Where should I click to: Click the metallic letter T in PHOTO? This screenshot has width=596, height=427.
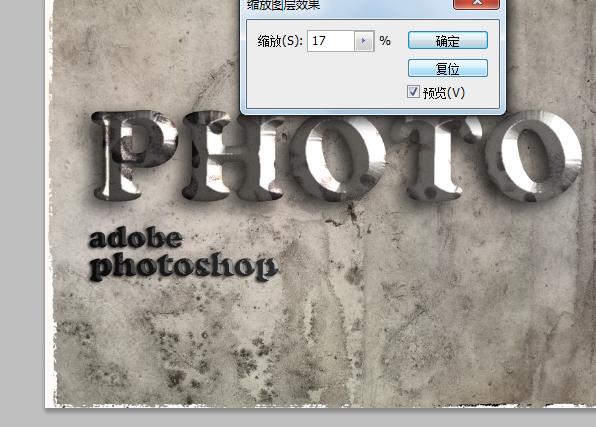[x=437, y=156]
